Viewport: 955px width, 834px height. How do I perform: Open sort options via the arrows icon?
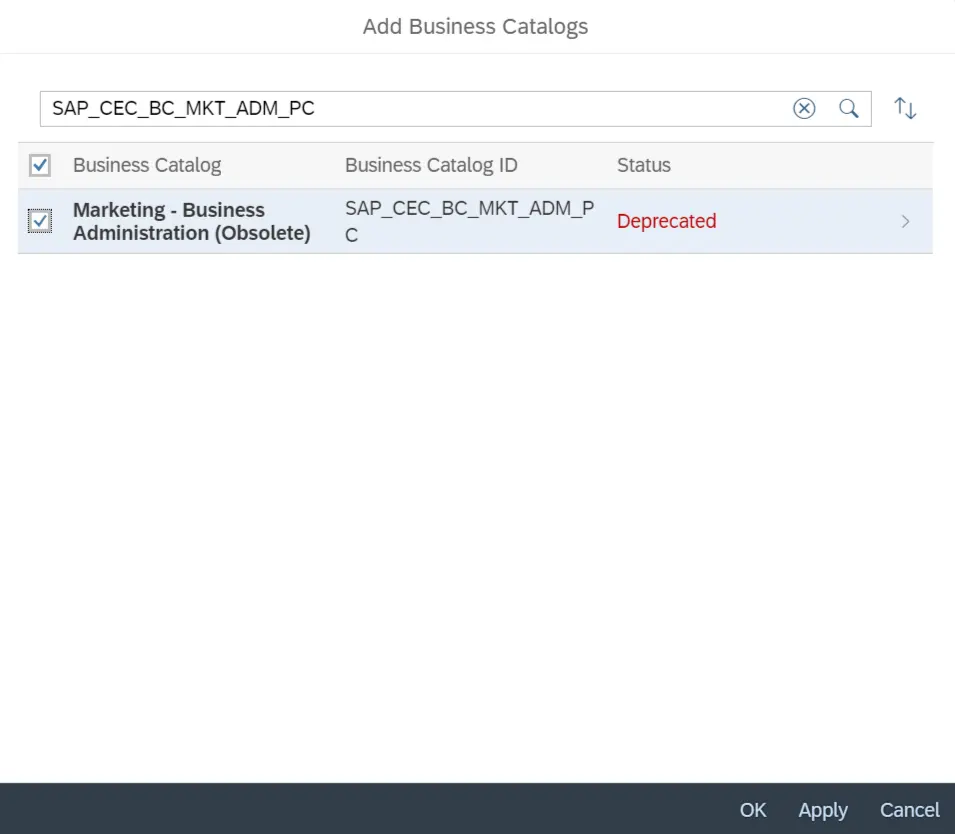pos(905,108)
